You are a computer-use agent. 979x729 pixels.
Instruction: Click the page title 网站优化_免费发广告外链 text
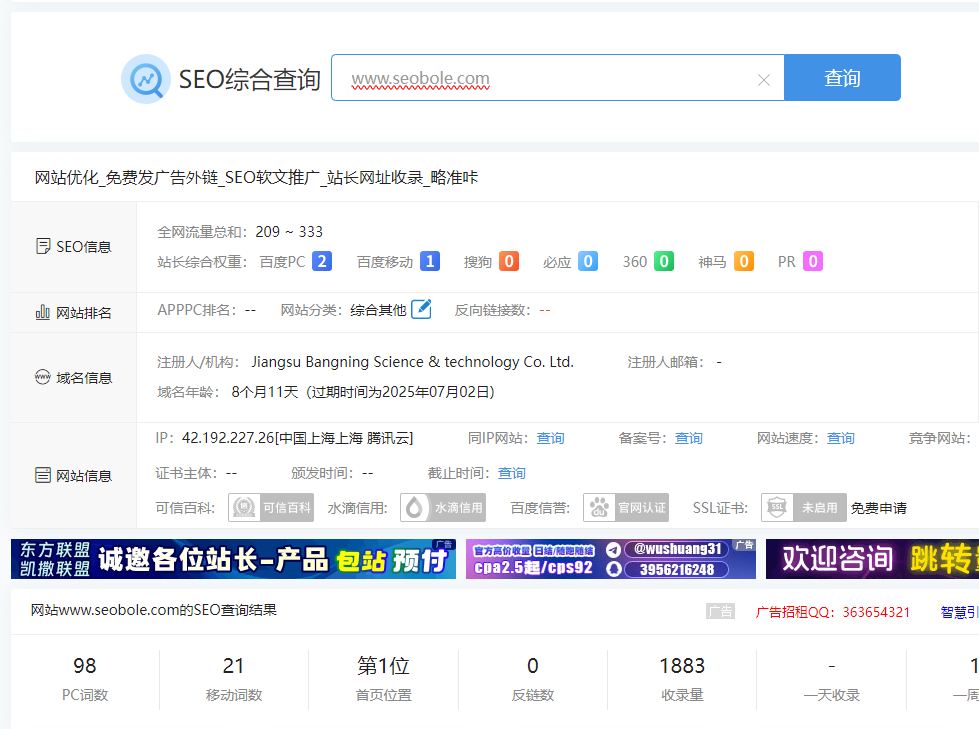(256, 178)
